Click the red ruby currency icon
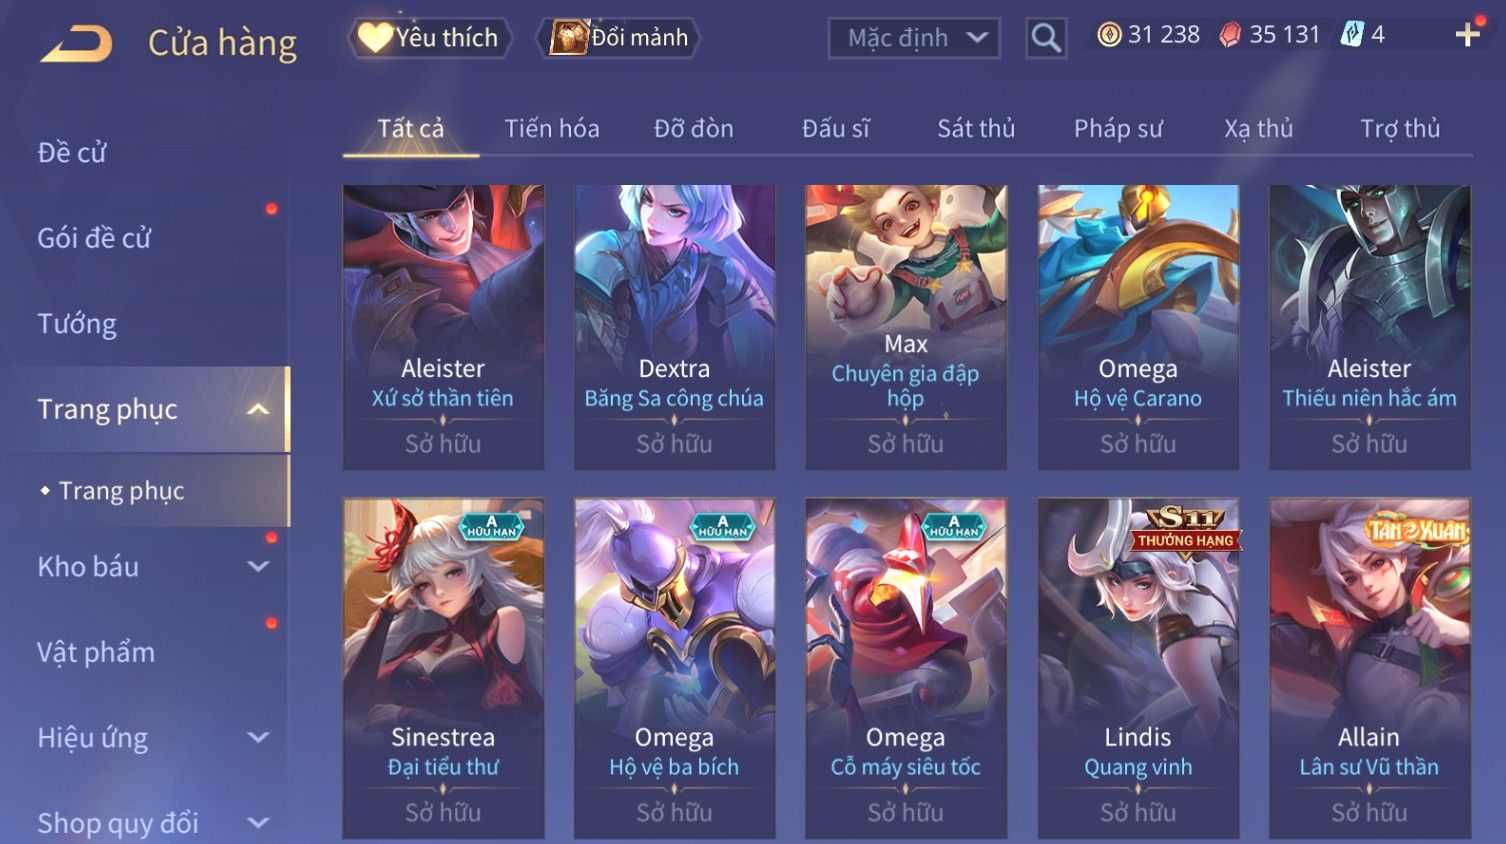1506x844 pixels. click(x=1230, y=35)
